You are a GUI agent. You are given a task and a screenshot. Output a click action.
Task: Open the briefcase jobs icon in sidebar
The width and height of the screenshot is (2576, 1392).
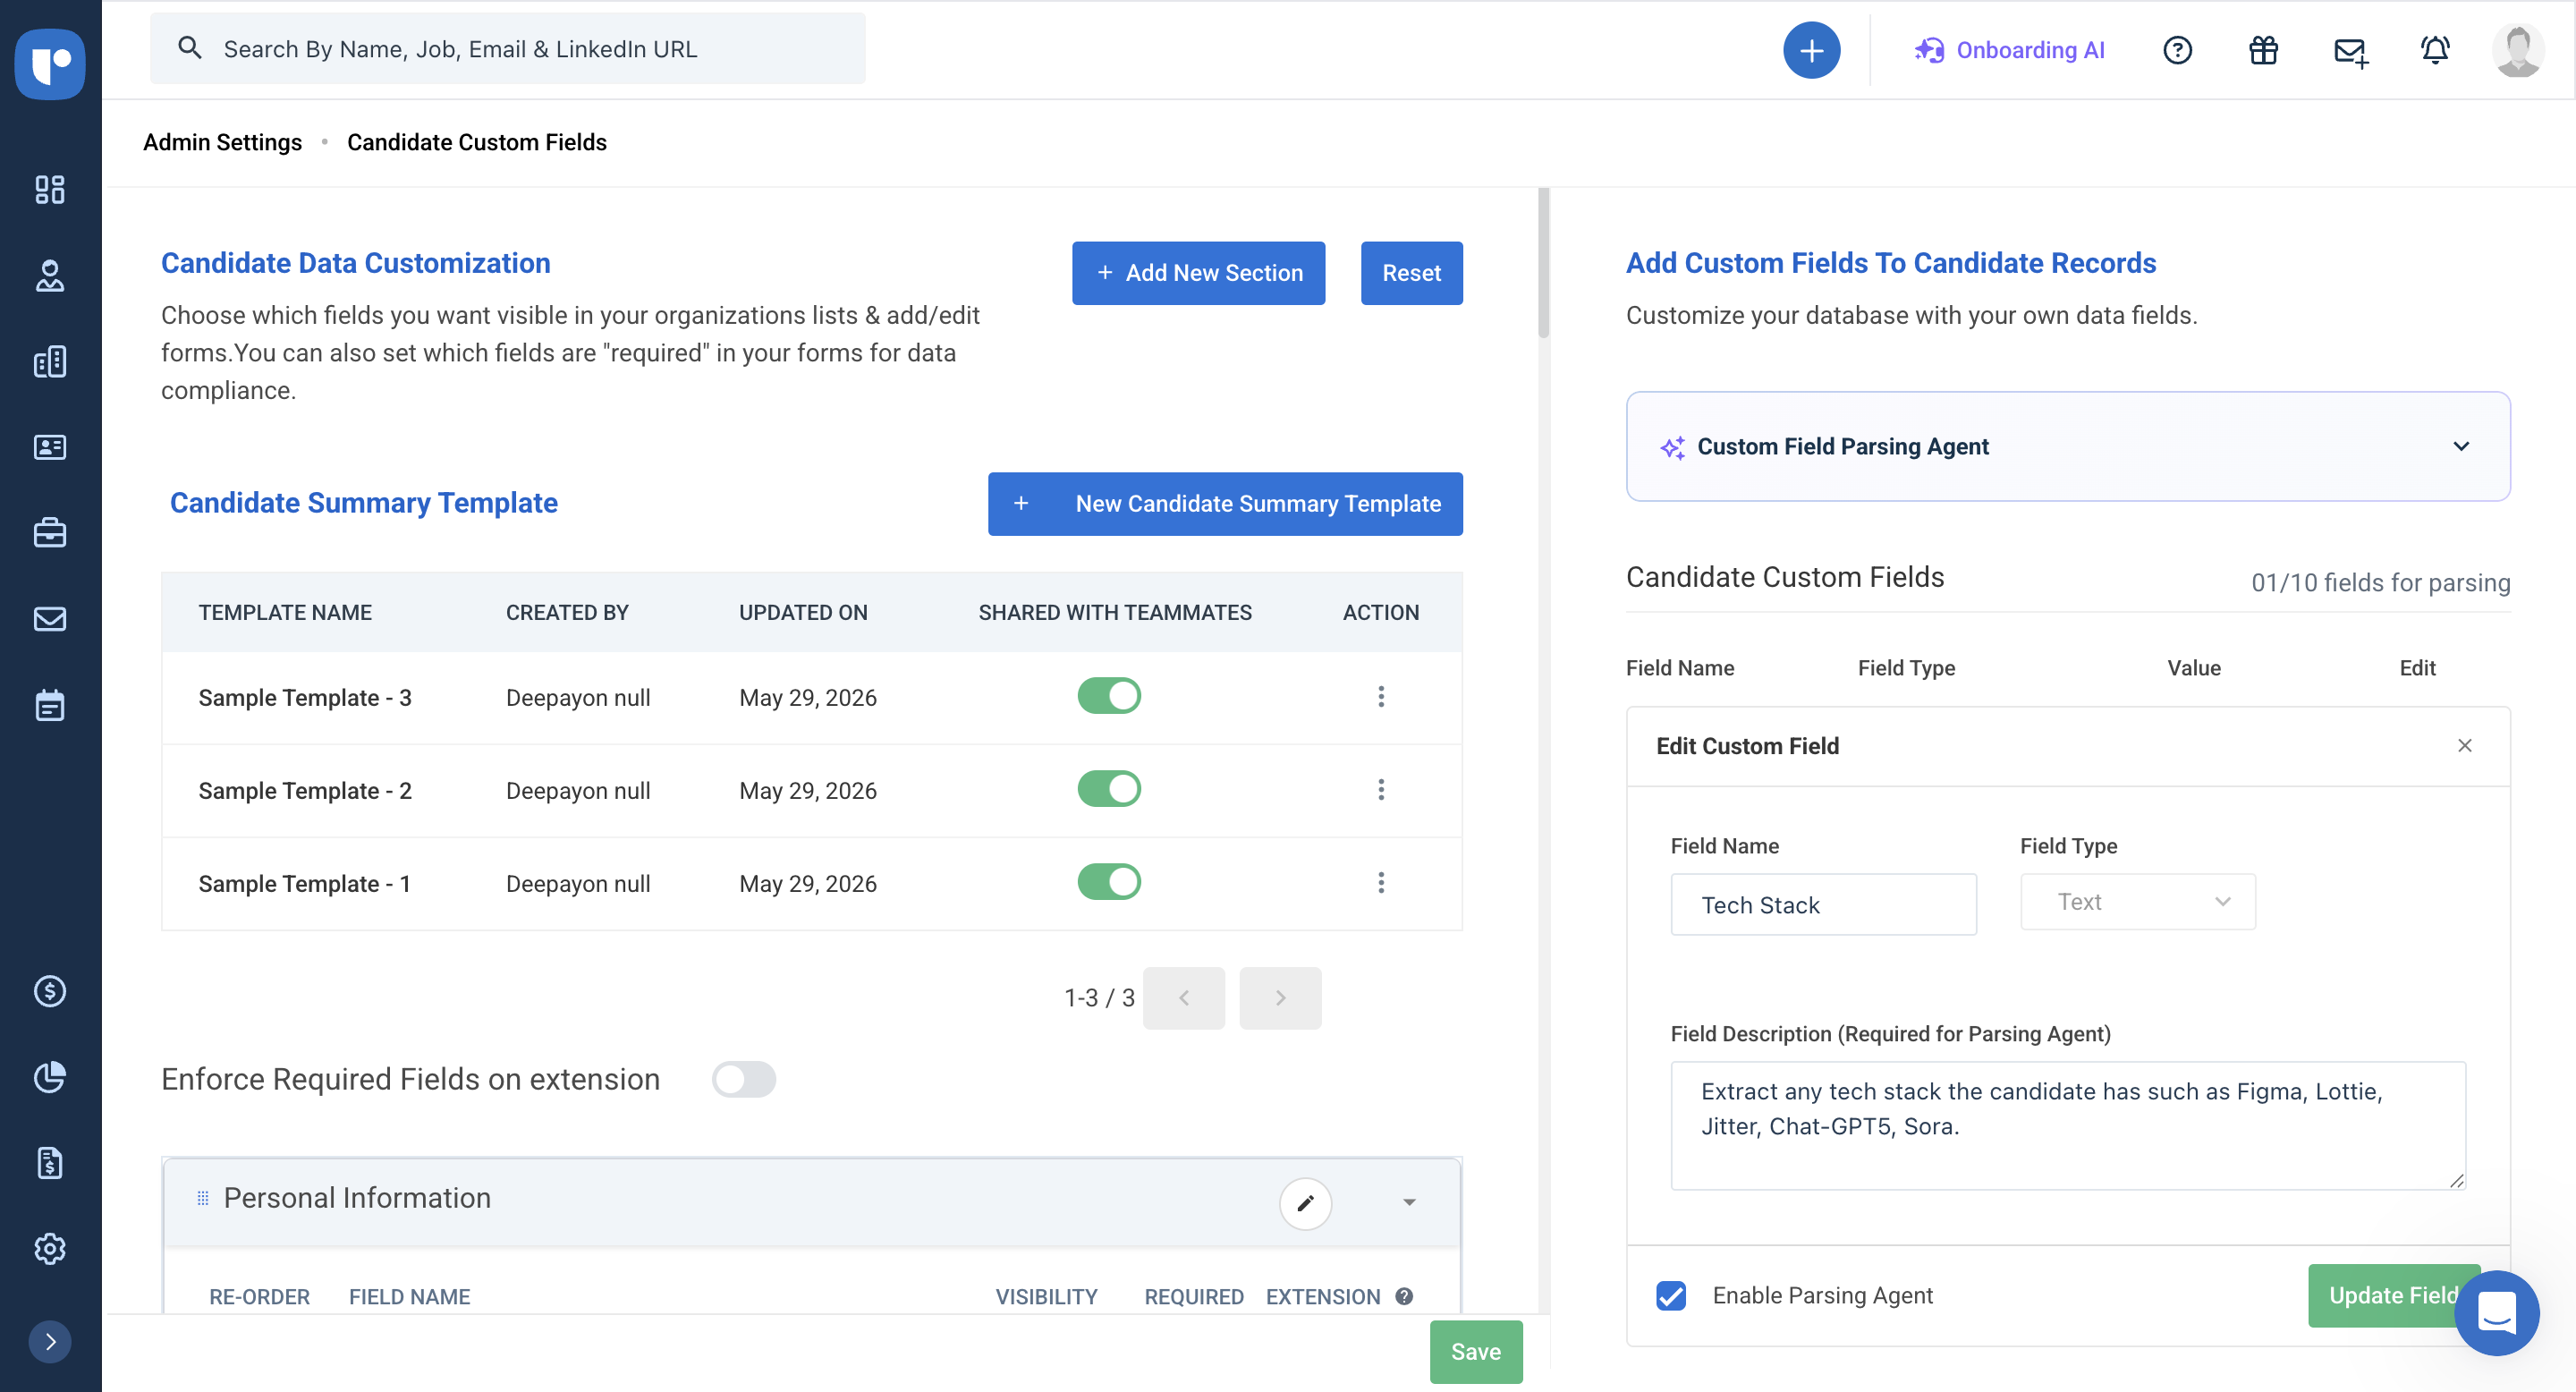click(x=50, y=532)
